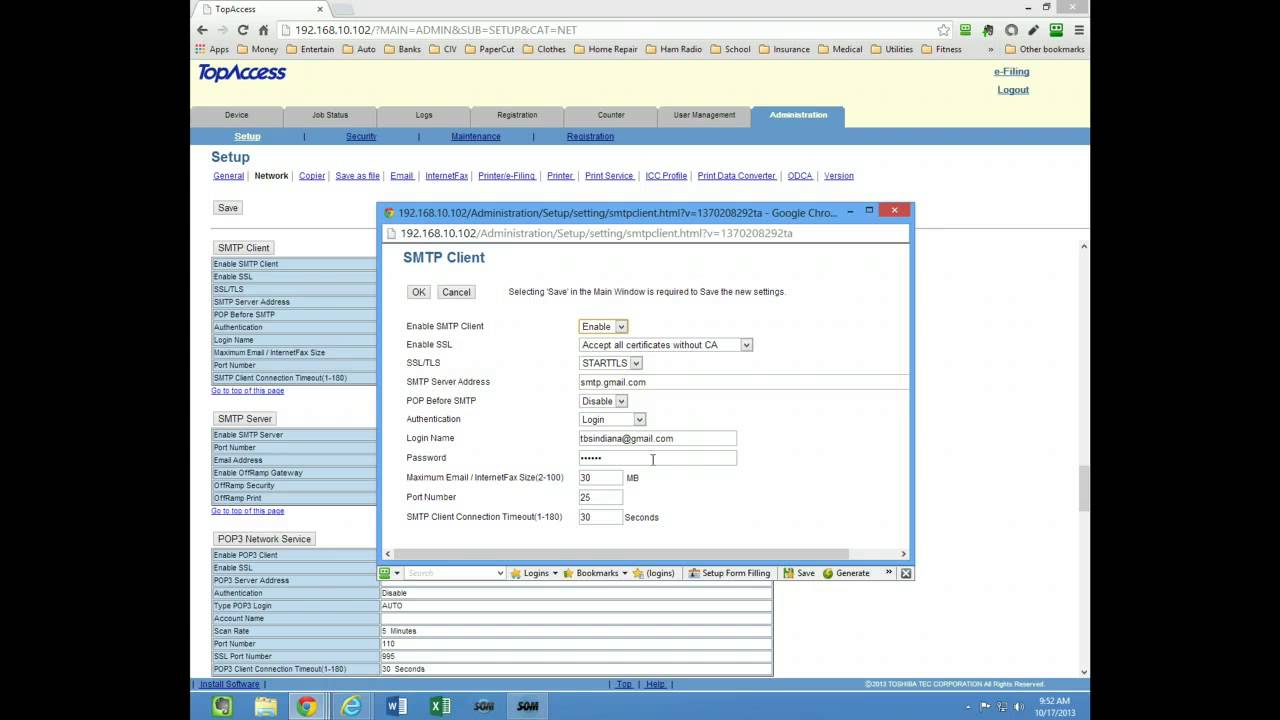1280x720 pixels.
Task: Open the Authentication Login dropdown
Action: click(x=612, y=419)
